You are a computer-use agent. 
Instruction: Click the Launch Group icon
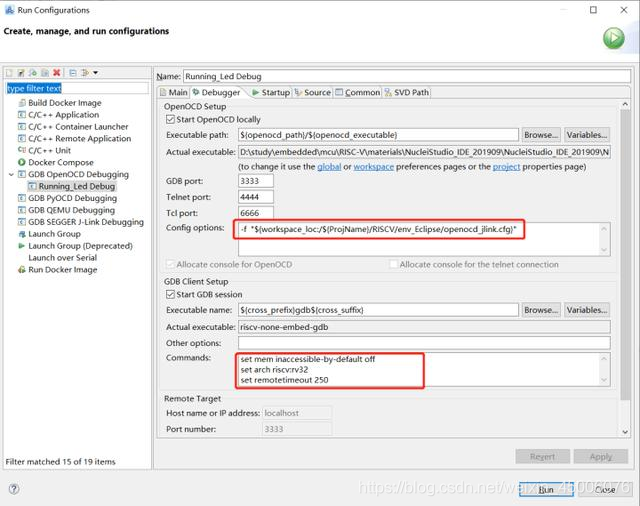coord(22,234)
